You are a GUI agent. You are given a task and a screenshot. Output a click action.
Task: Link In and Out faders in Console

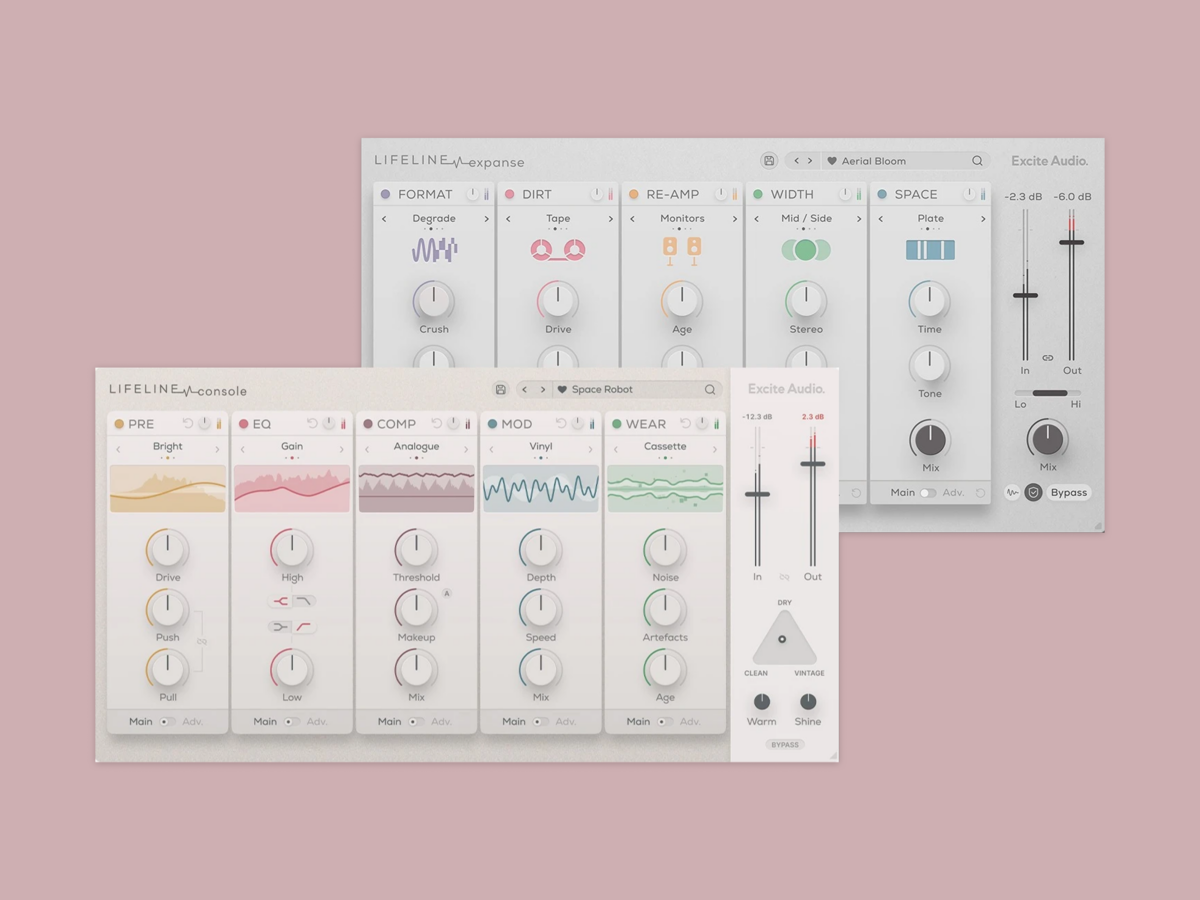coord(785,577)
